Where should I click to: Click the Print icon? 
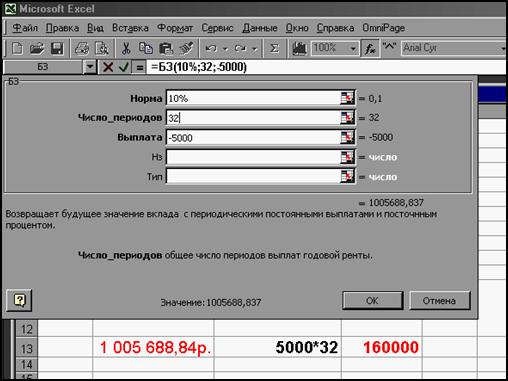[82, 49]
